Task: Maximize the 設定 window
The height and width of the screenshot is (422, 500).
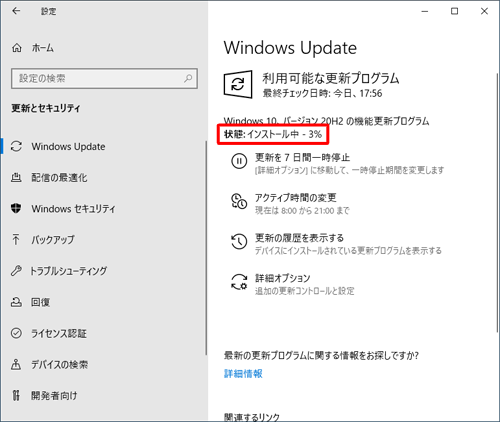Action: (454, 11)
